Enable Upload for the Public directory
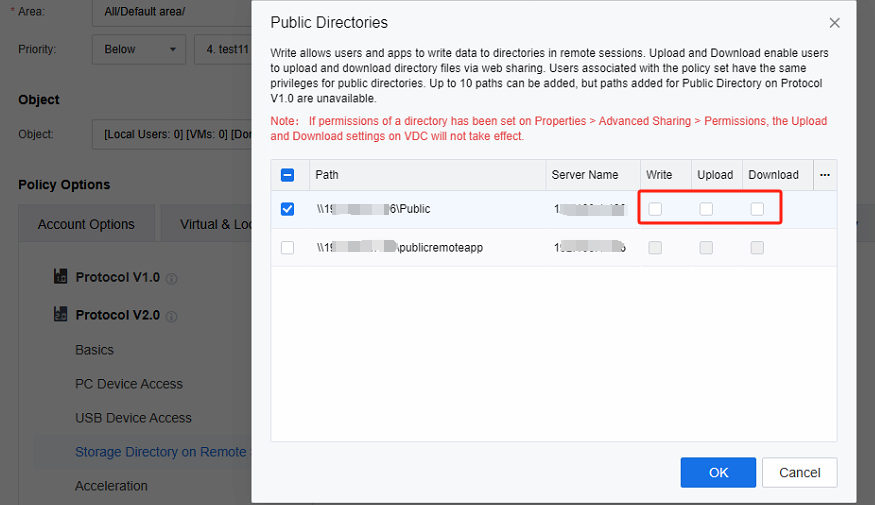The image size is (875, 505). click(706, 209)
